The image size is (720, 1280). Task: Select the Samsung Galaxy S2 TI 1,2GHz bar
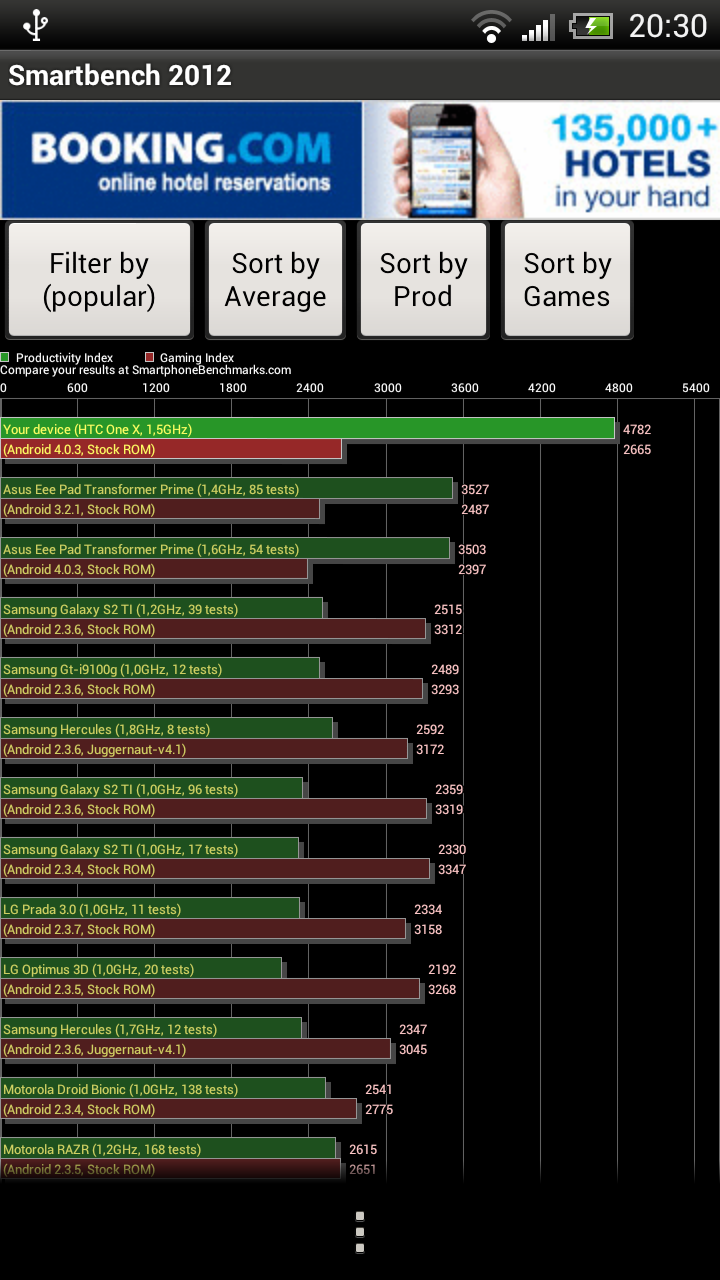[162, 609]
